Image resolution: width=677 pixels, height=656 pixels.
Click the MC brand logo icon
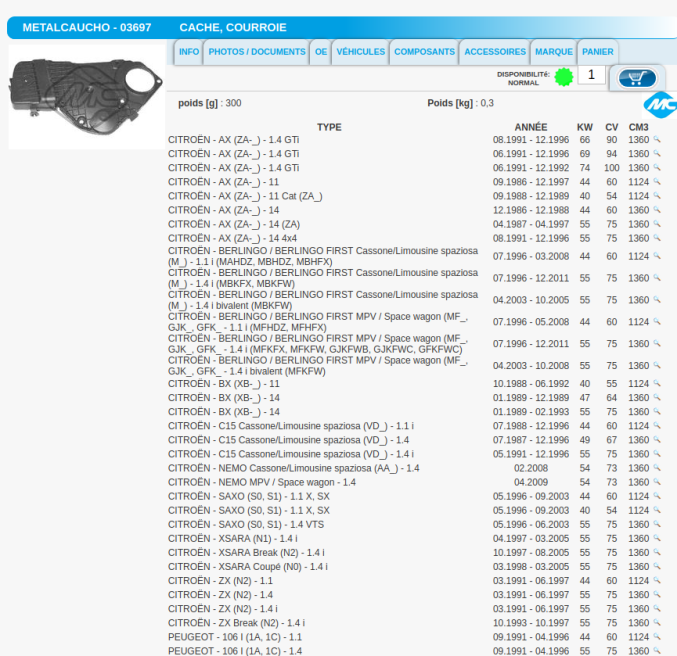(659, 104)
